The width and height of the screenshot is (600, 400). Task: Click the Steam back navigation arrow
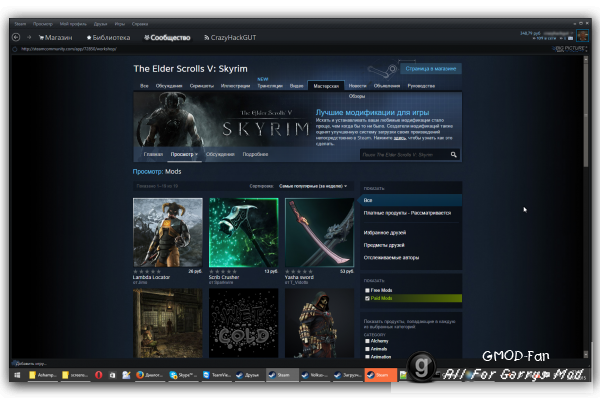click(x=16, y=37)
